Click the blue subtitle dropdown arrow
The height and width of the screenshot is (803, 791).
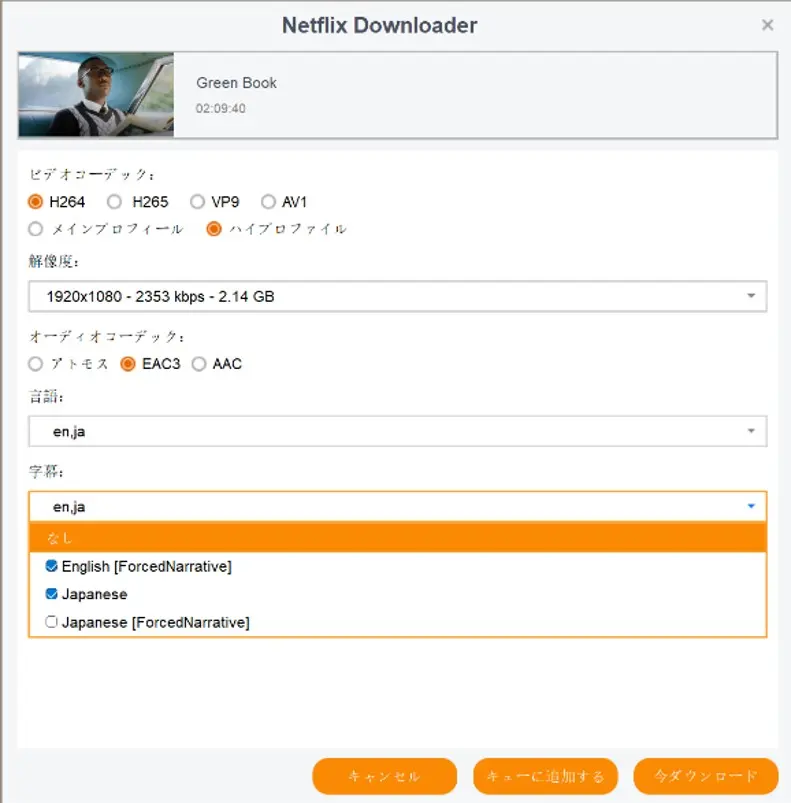click(751, 506)
